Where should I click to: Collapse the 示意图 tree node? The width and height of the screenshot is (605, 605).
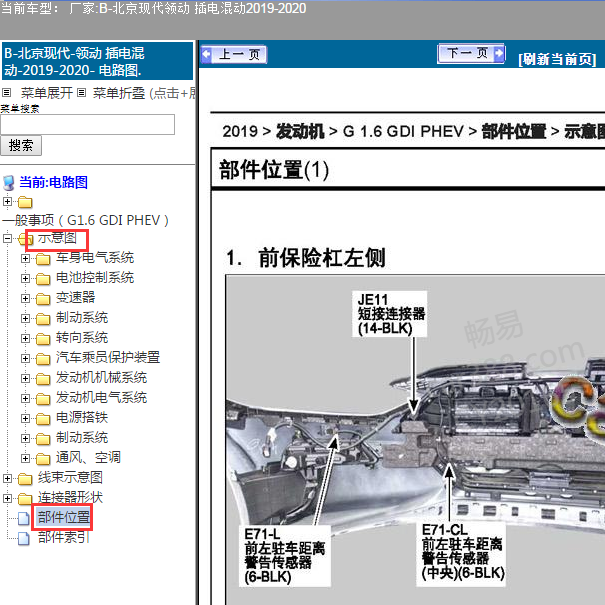(x=7, y=239)
